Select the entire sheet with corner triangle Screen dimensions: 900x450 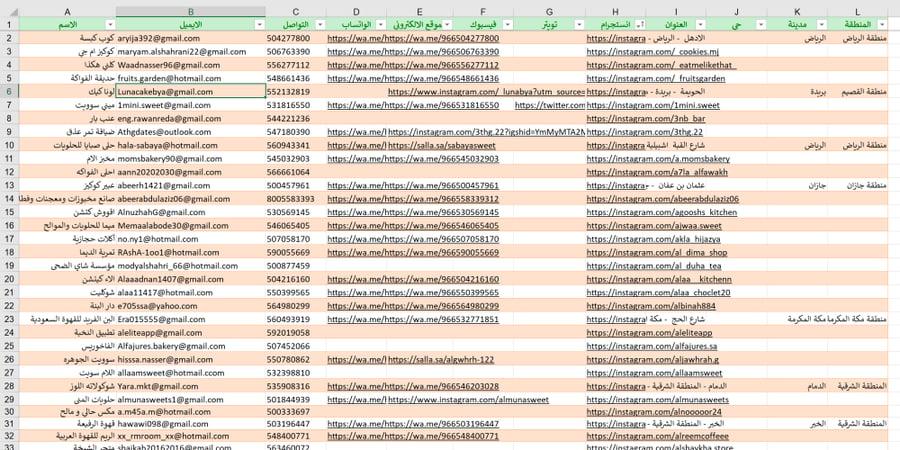(x=9, y=11)
